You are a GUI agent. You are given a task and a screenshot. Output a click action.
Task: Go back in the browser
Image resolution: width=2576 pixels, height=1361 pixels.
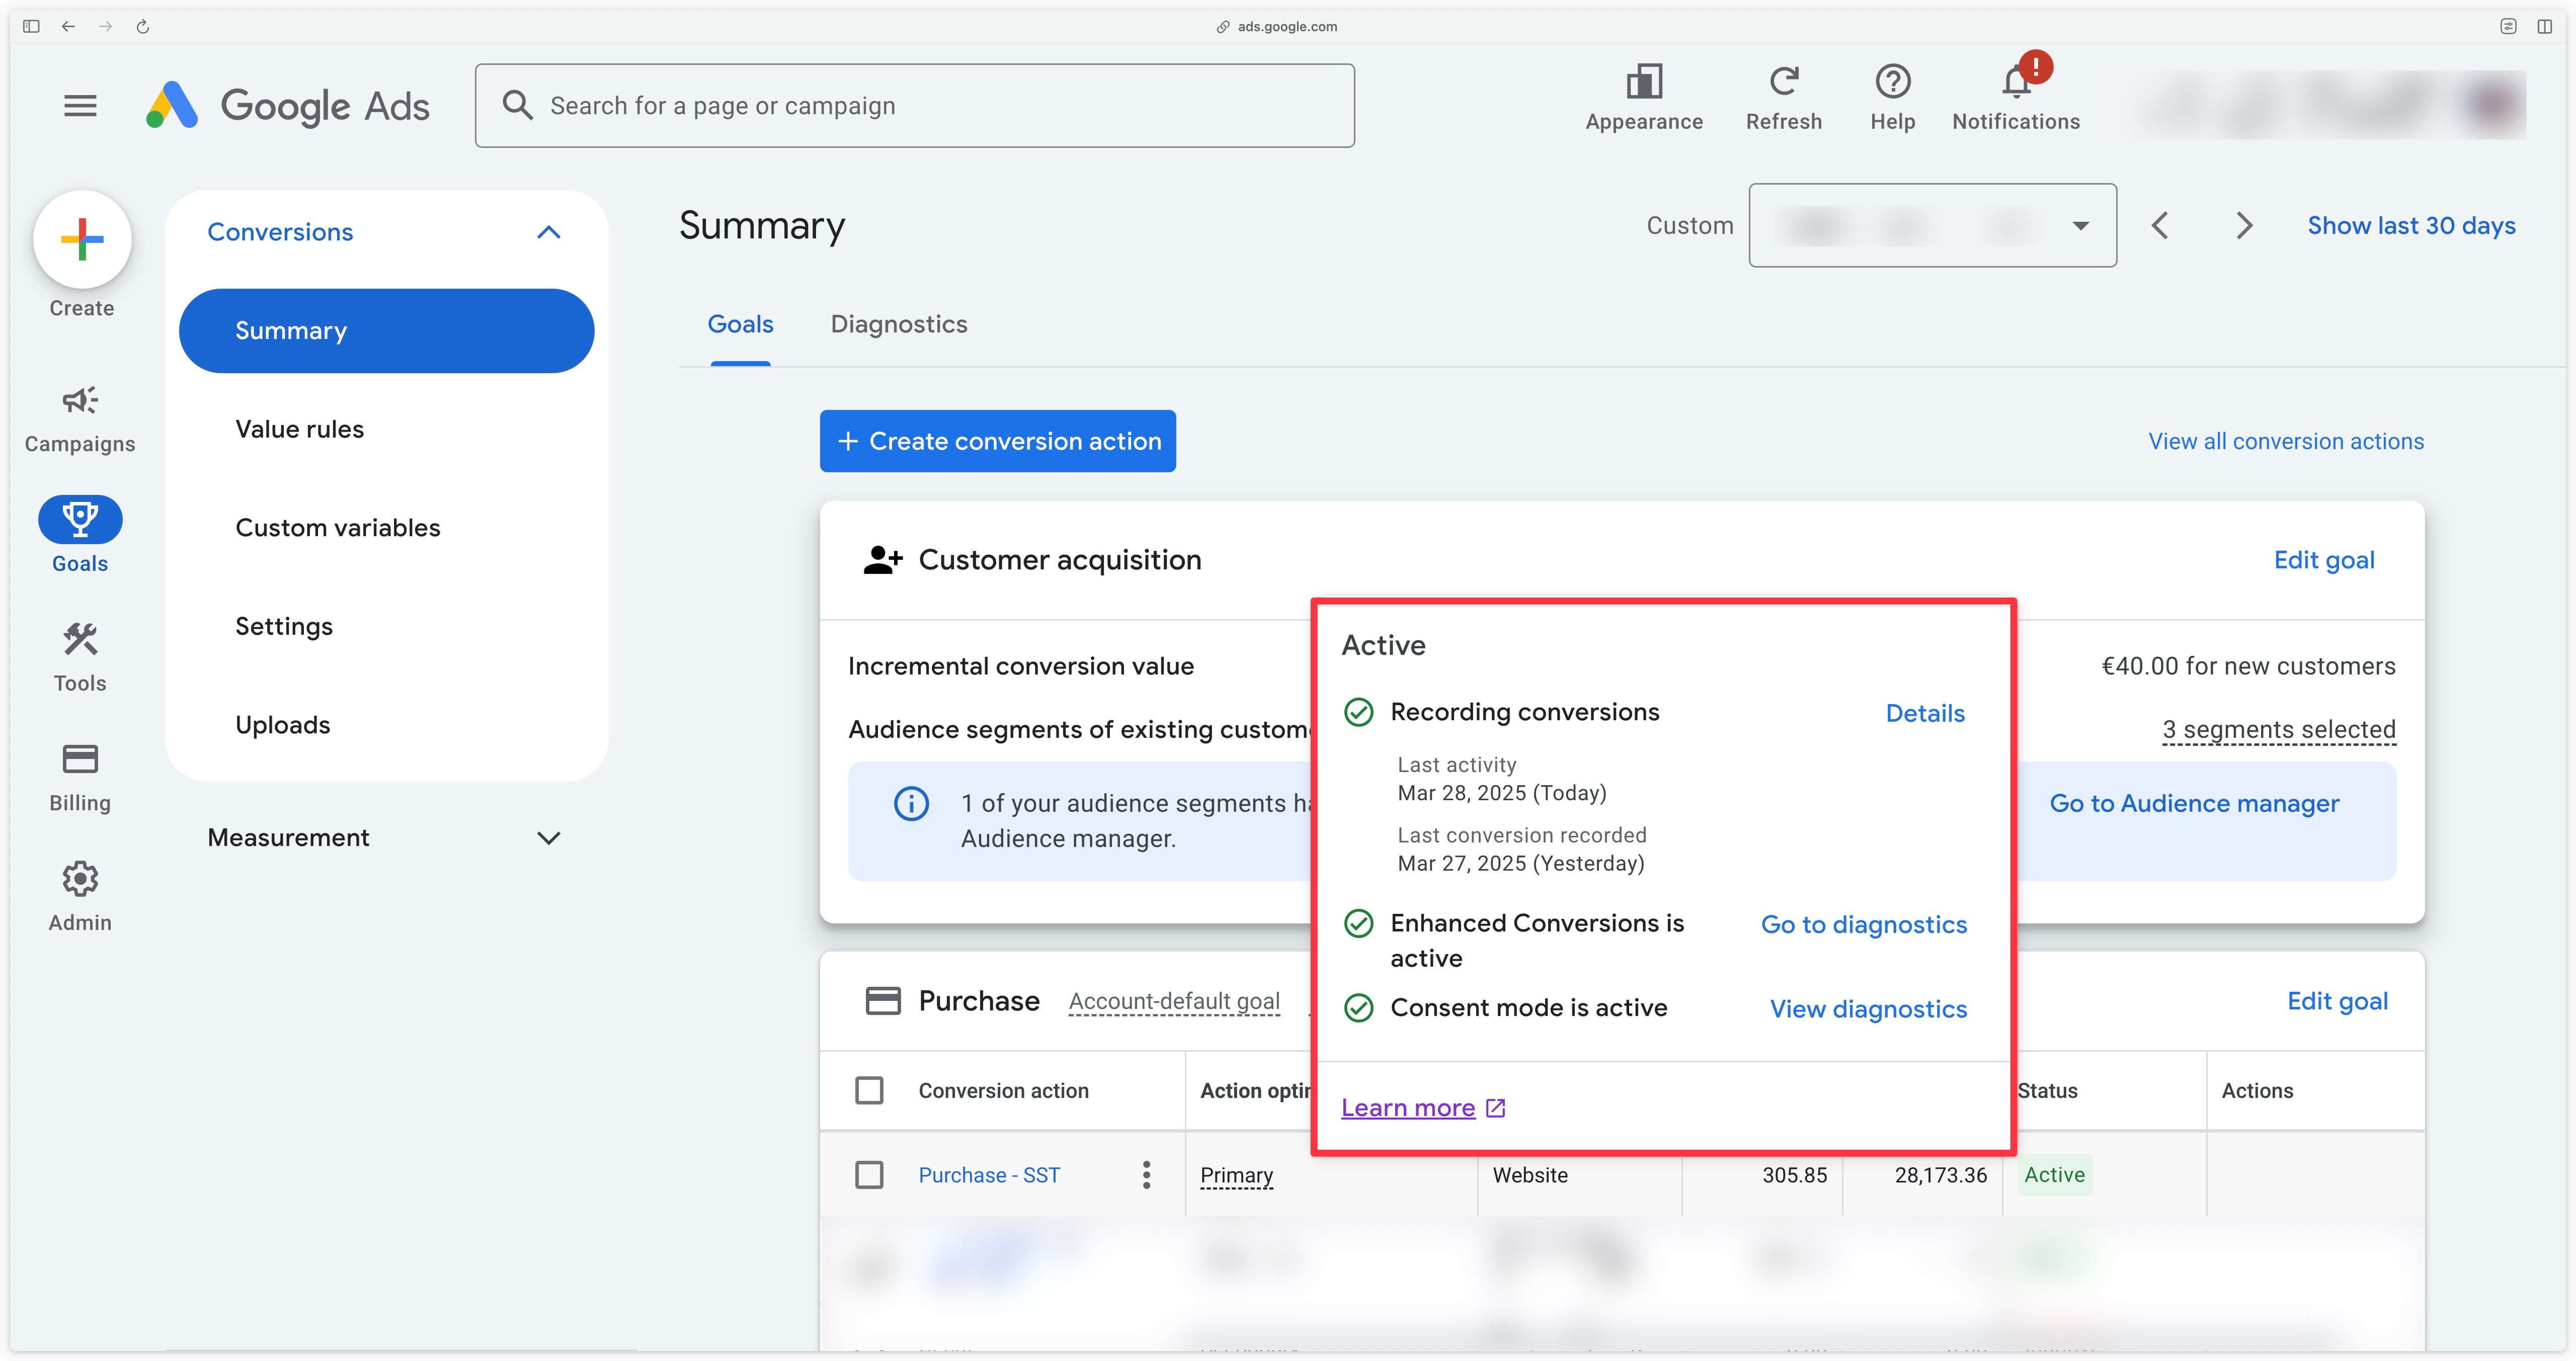[68, 26]
